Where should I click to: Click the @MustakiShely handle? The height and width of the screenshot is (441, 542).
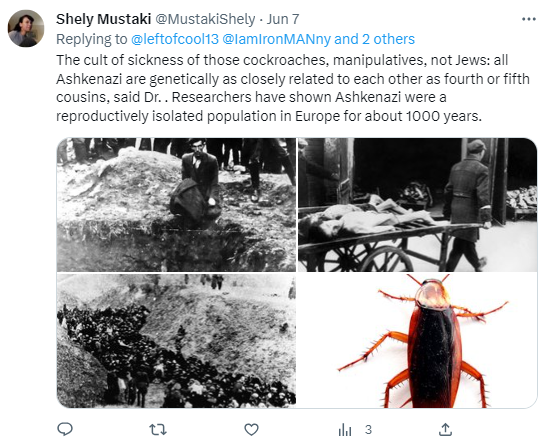coord(205,19)
